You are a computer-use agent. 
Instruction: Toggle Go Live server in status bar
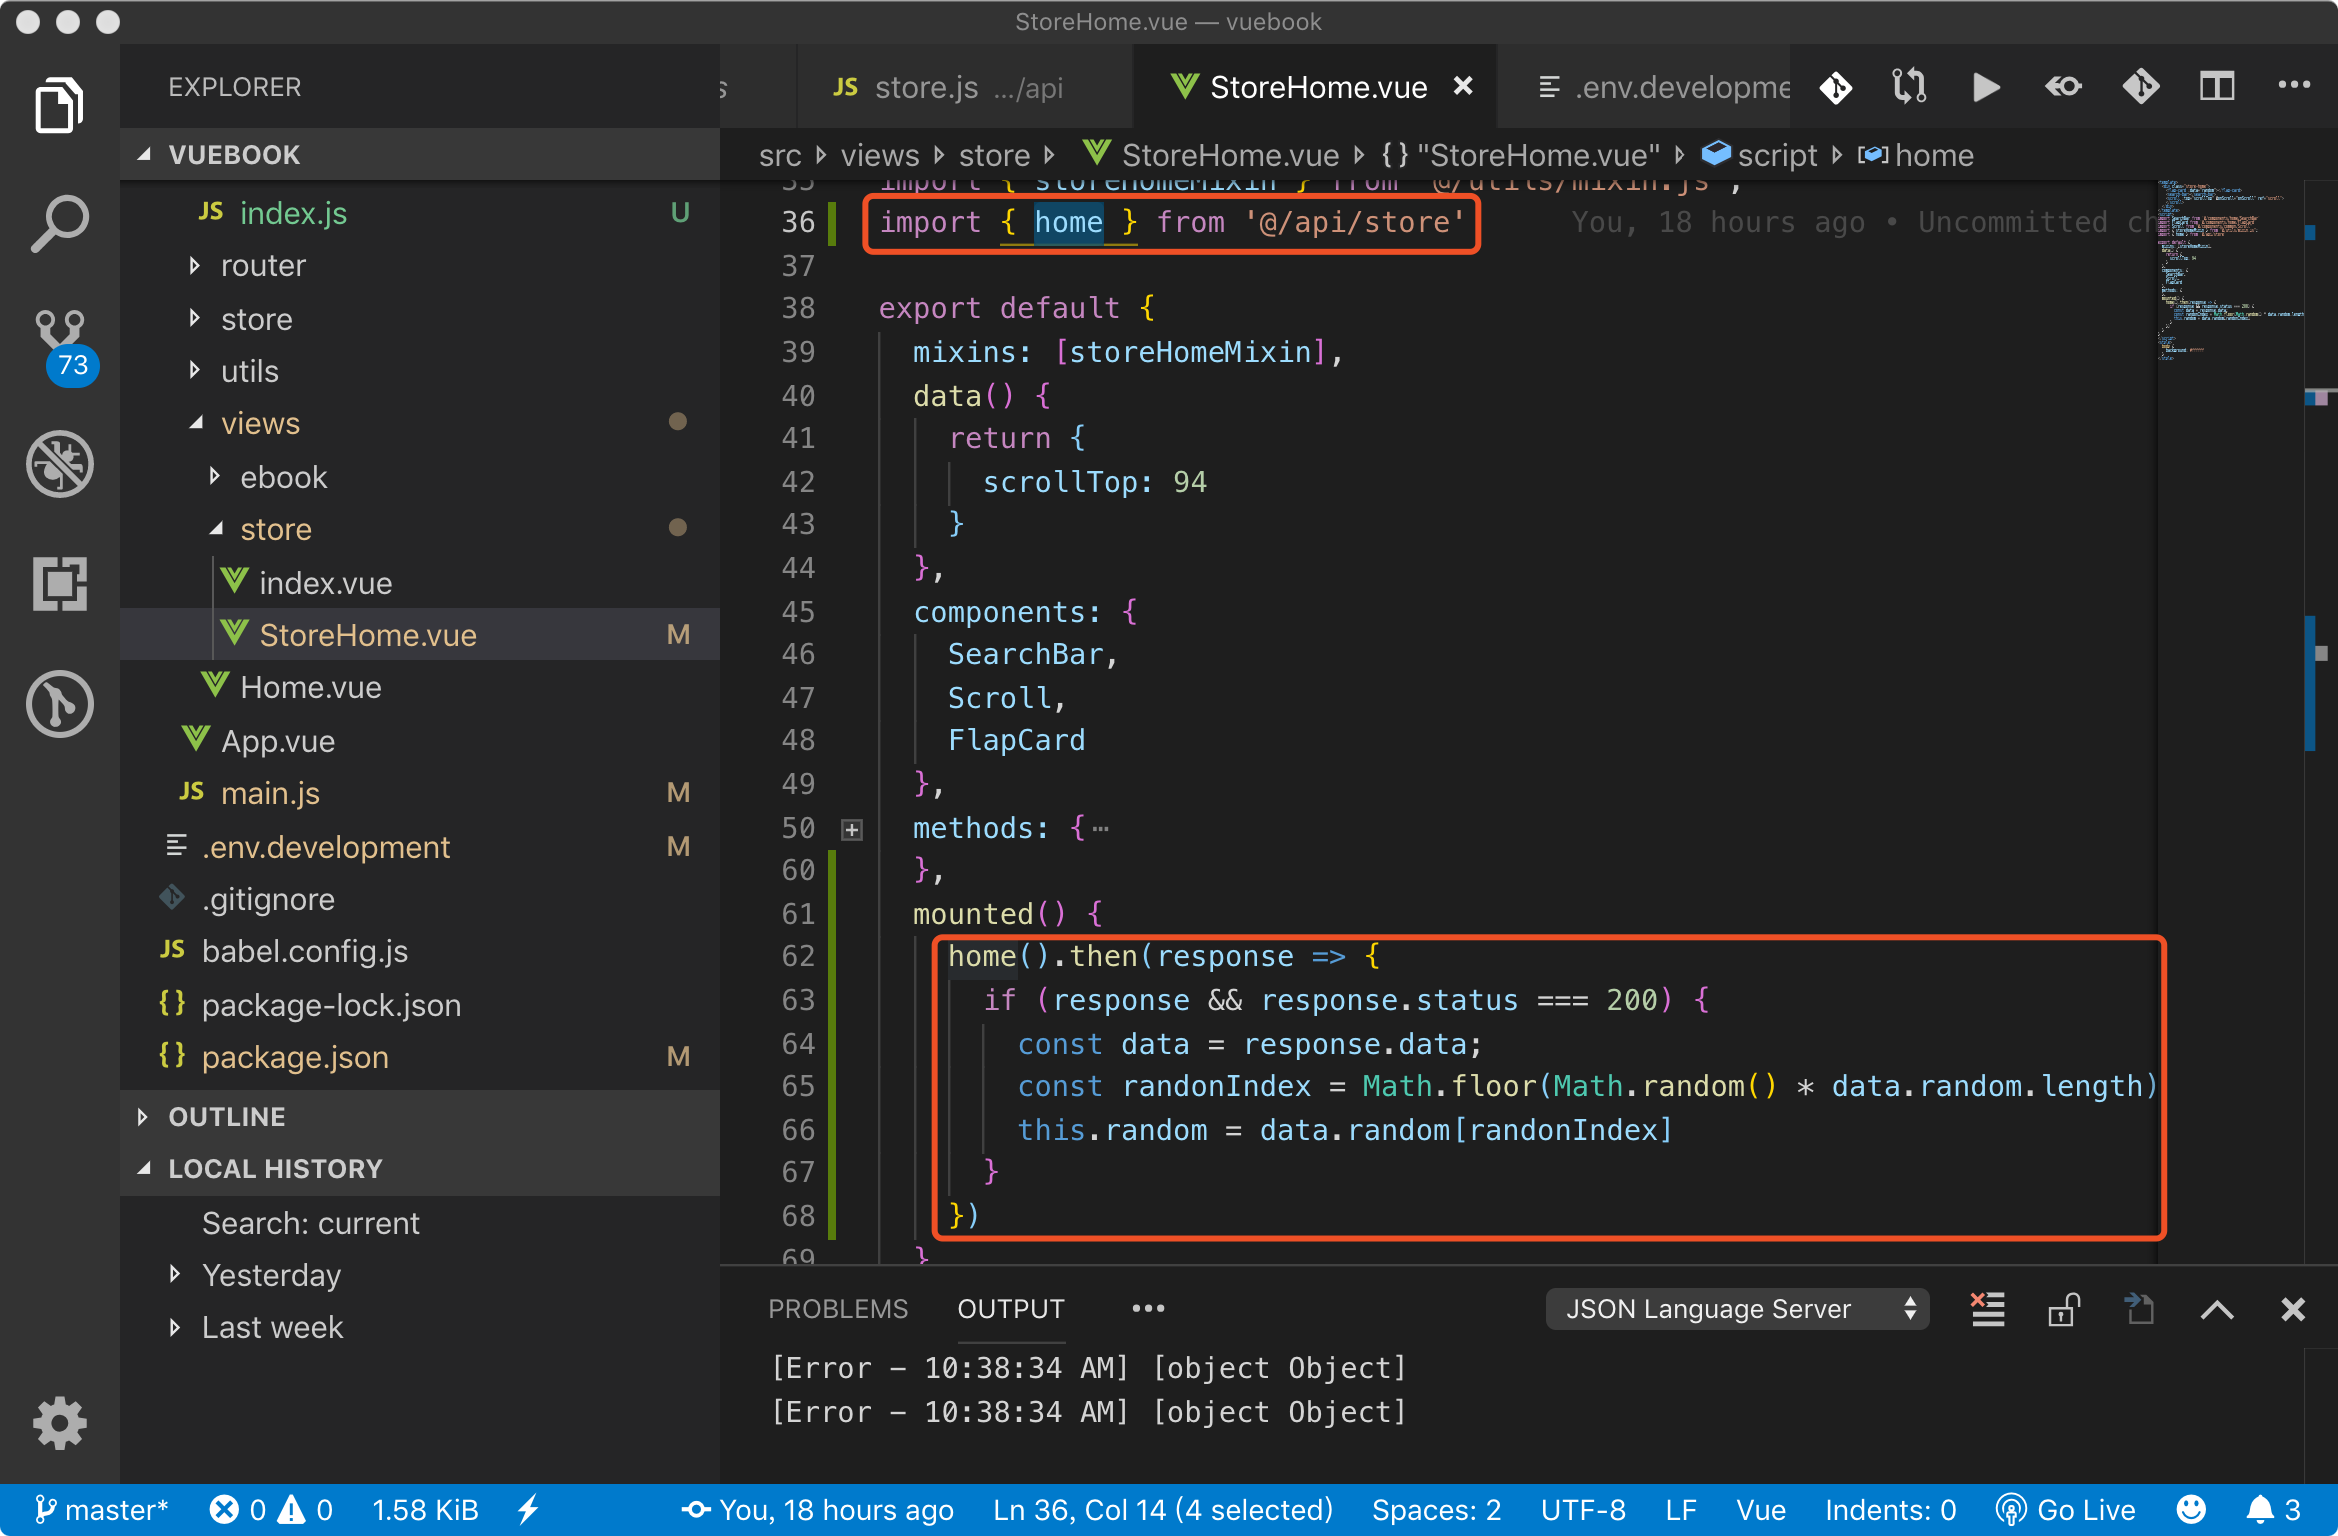pyautogui.click(x=2066, y=1509)
